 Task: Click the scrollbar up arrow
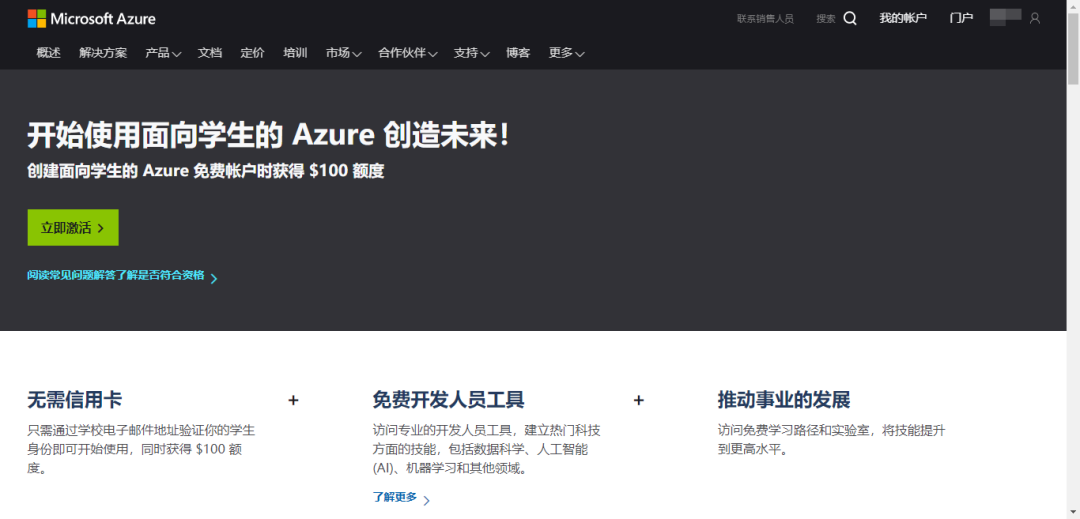tap(1073, 6)
